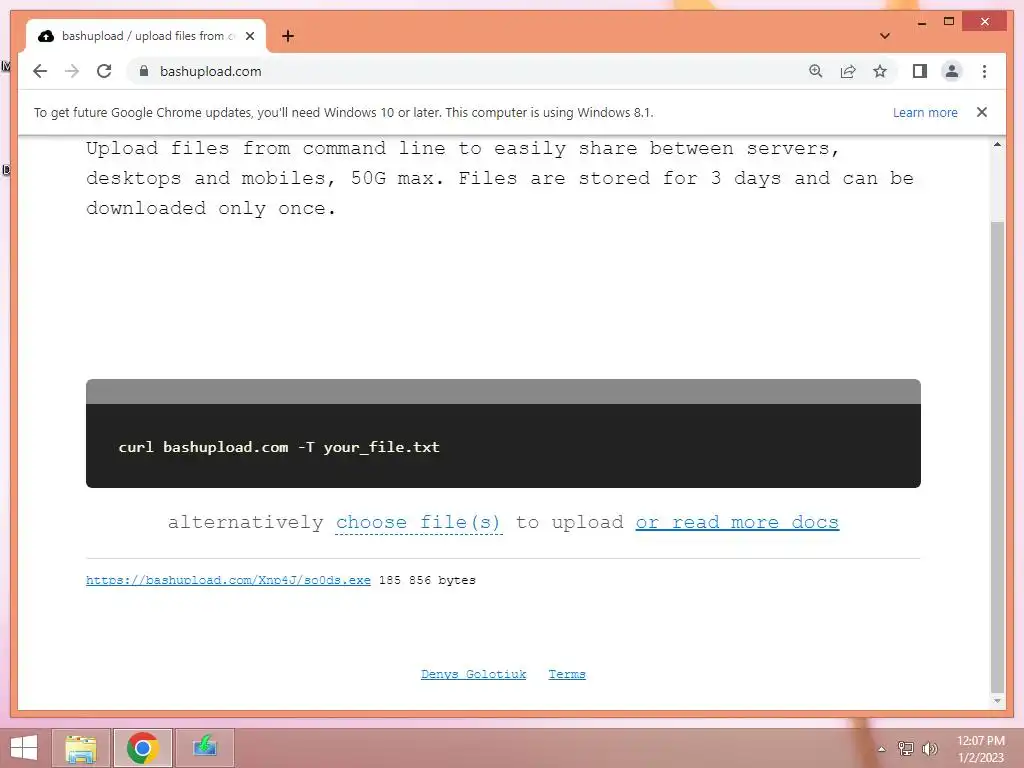The image size is (1024, 768).
Task: Go back to the previous page
Action: (x=40, y=71)
